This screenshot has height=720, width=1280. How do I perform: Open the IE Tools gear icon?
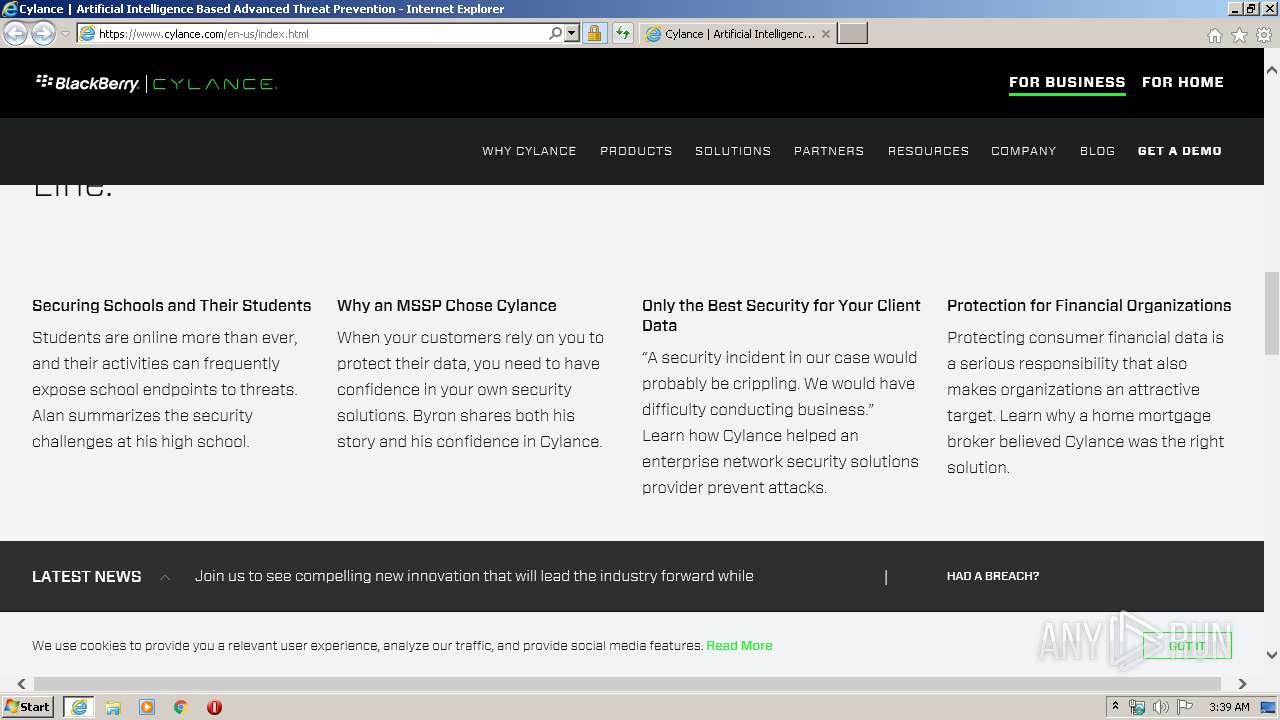pos(1264,35)
